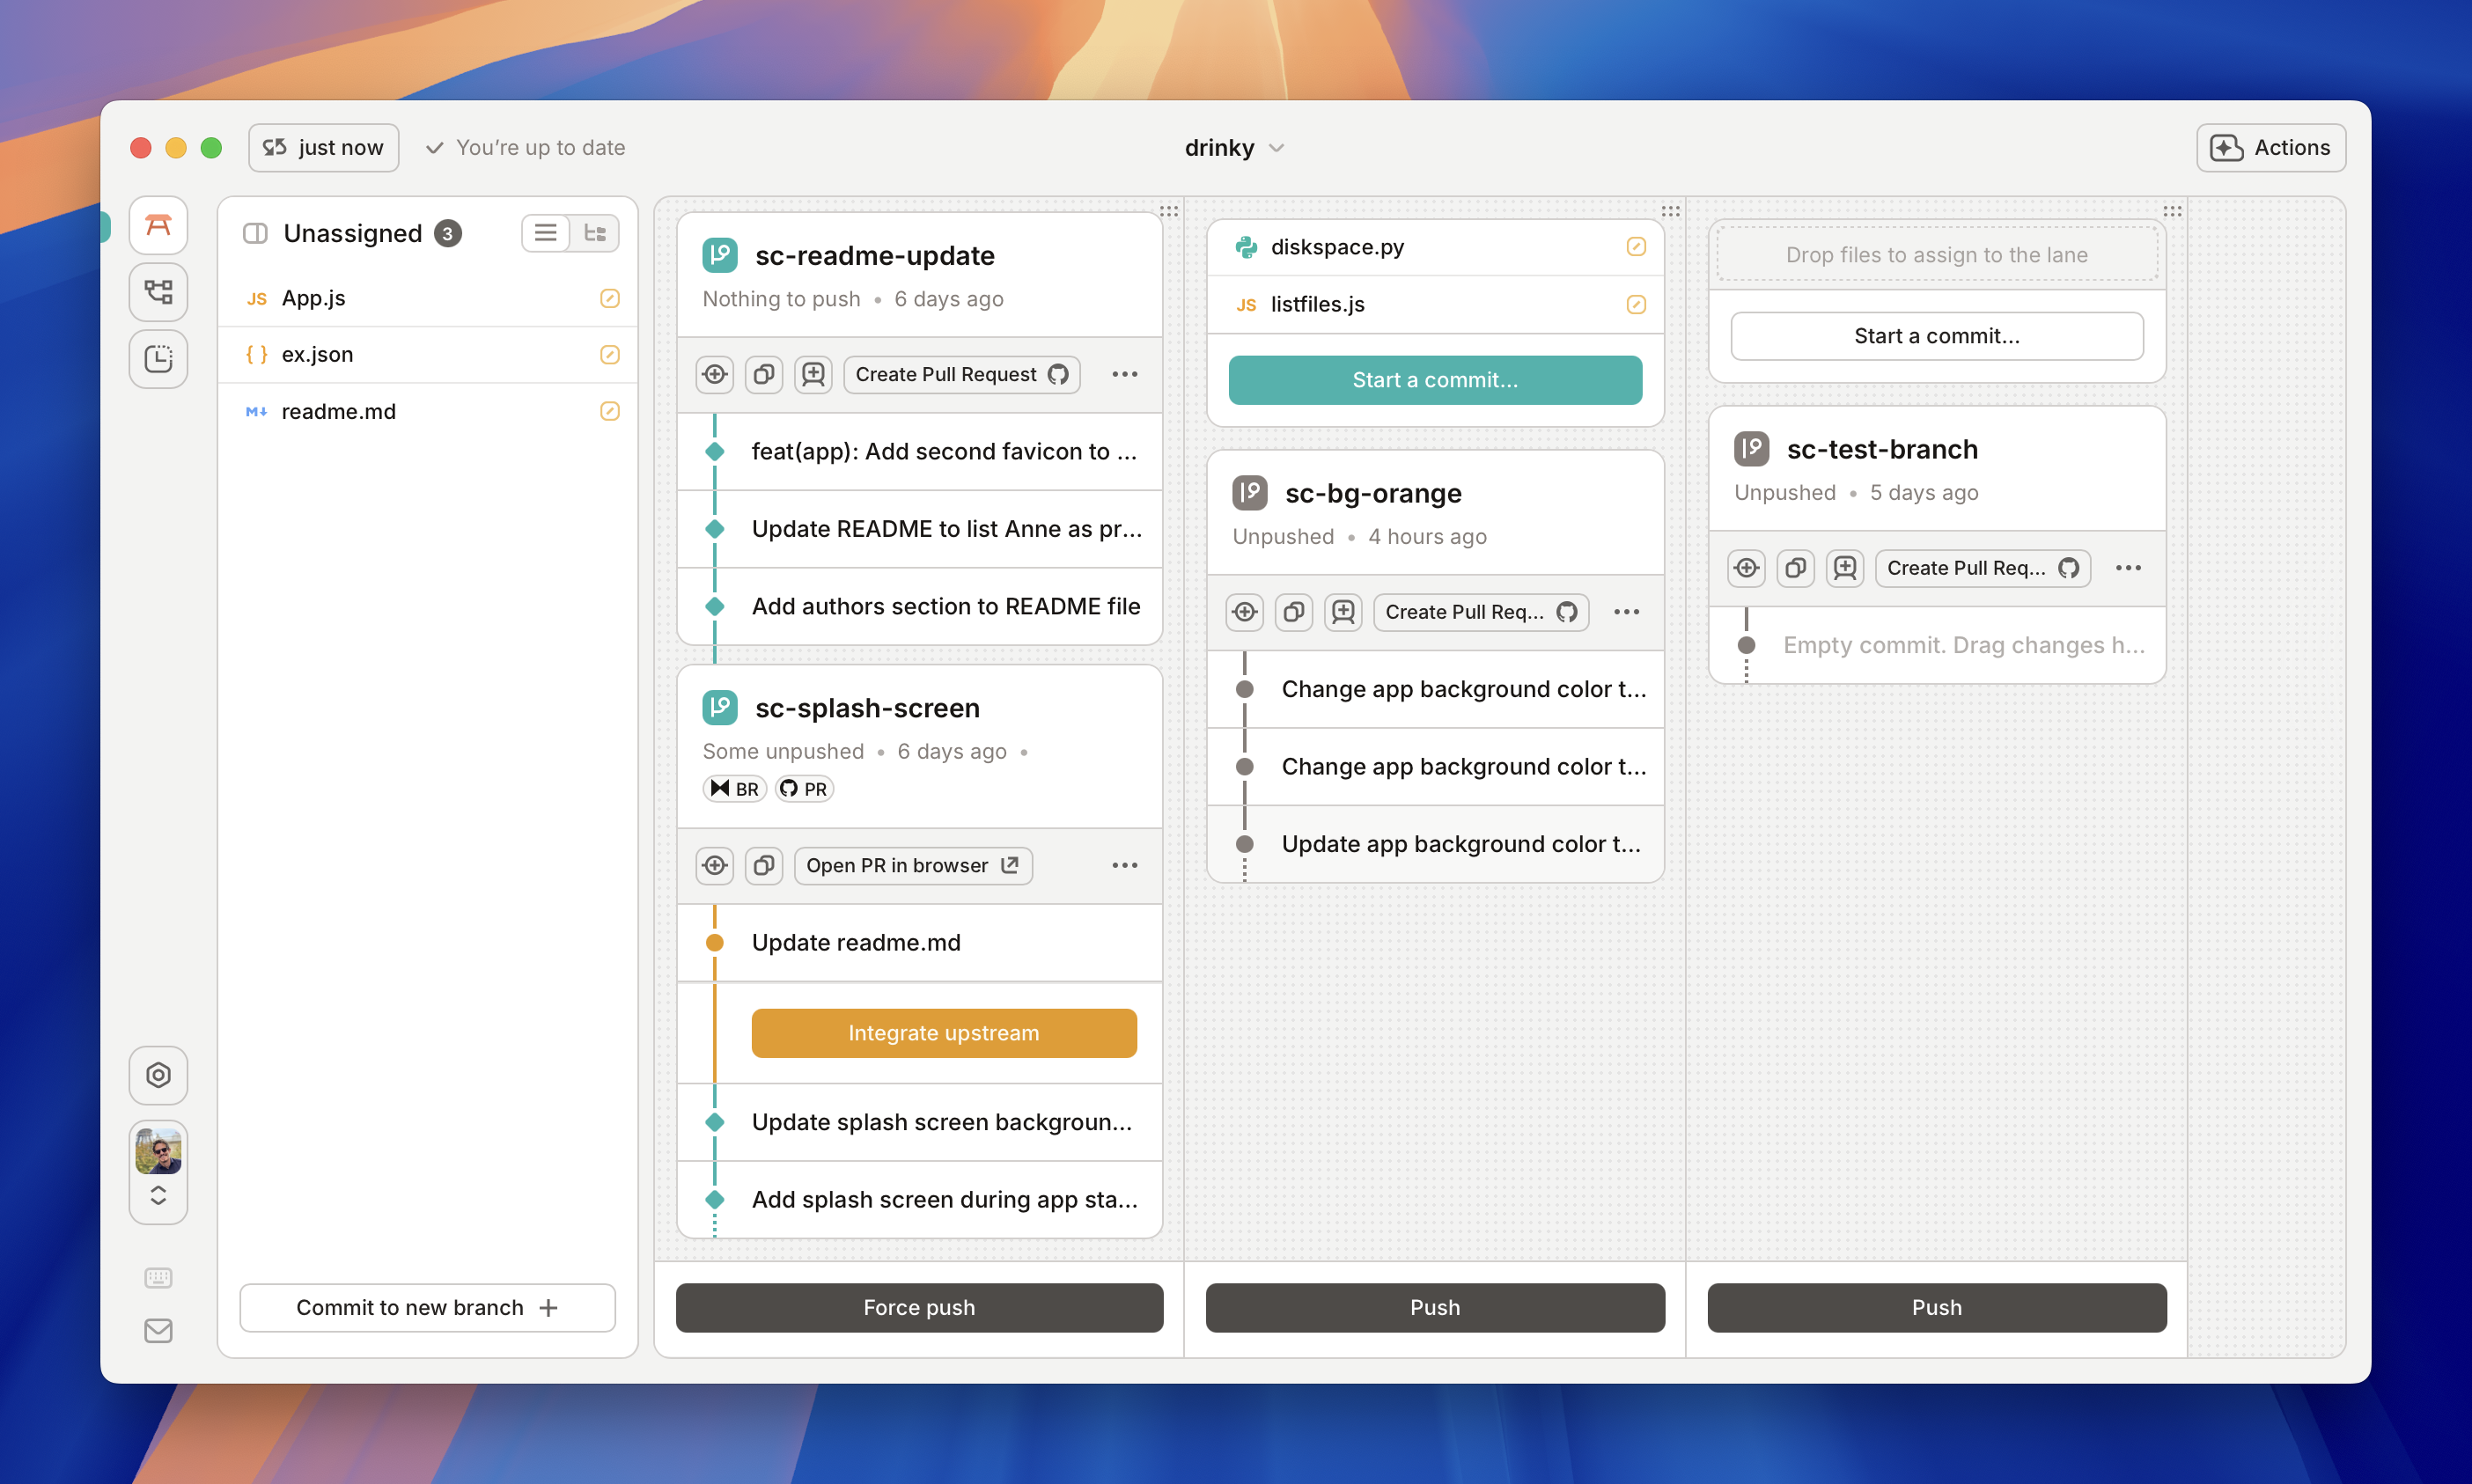Open the three-dot menu on sc-splash-screen
Viewport: 2472px width, 1484px height.
point(1124,865)
